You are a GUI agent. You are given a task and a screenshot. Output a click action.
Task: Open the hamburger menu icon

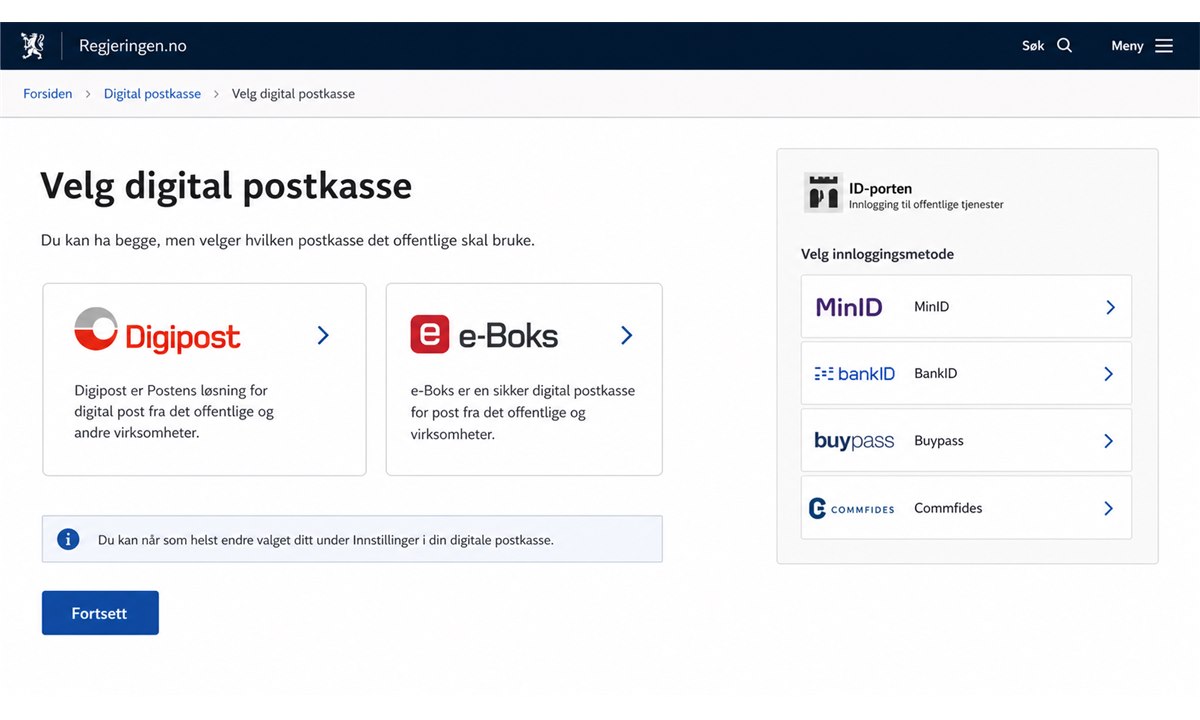click(1164, 46)
